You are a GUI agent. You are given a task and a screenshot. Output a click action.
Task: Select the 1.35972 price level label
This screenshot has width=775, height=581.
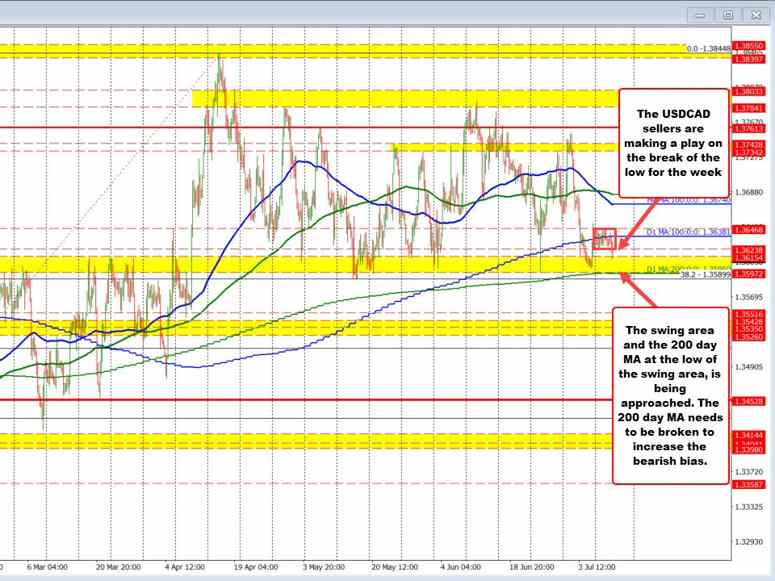point(749,273)
